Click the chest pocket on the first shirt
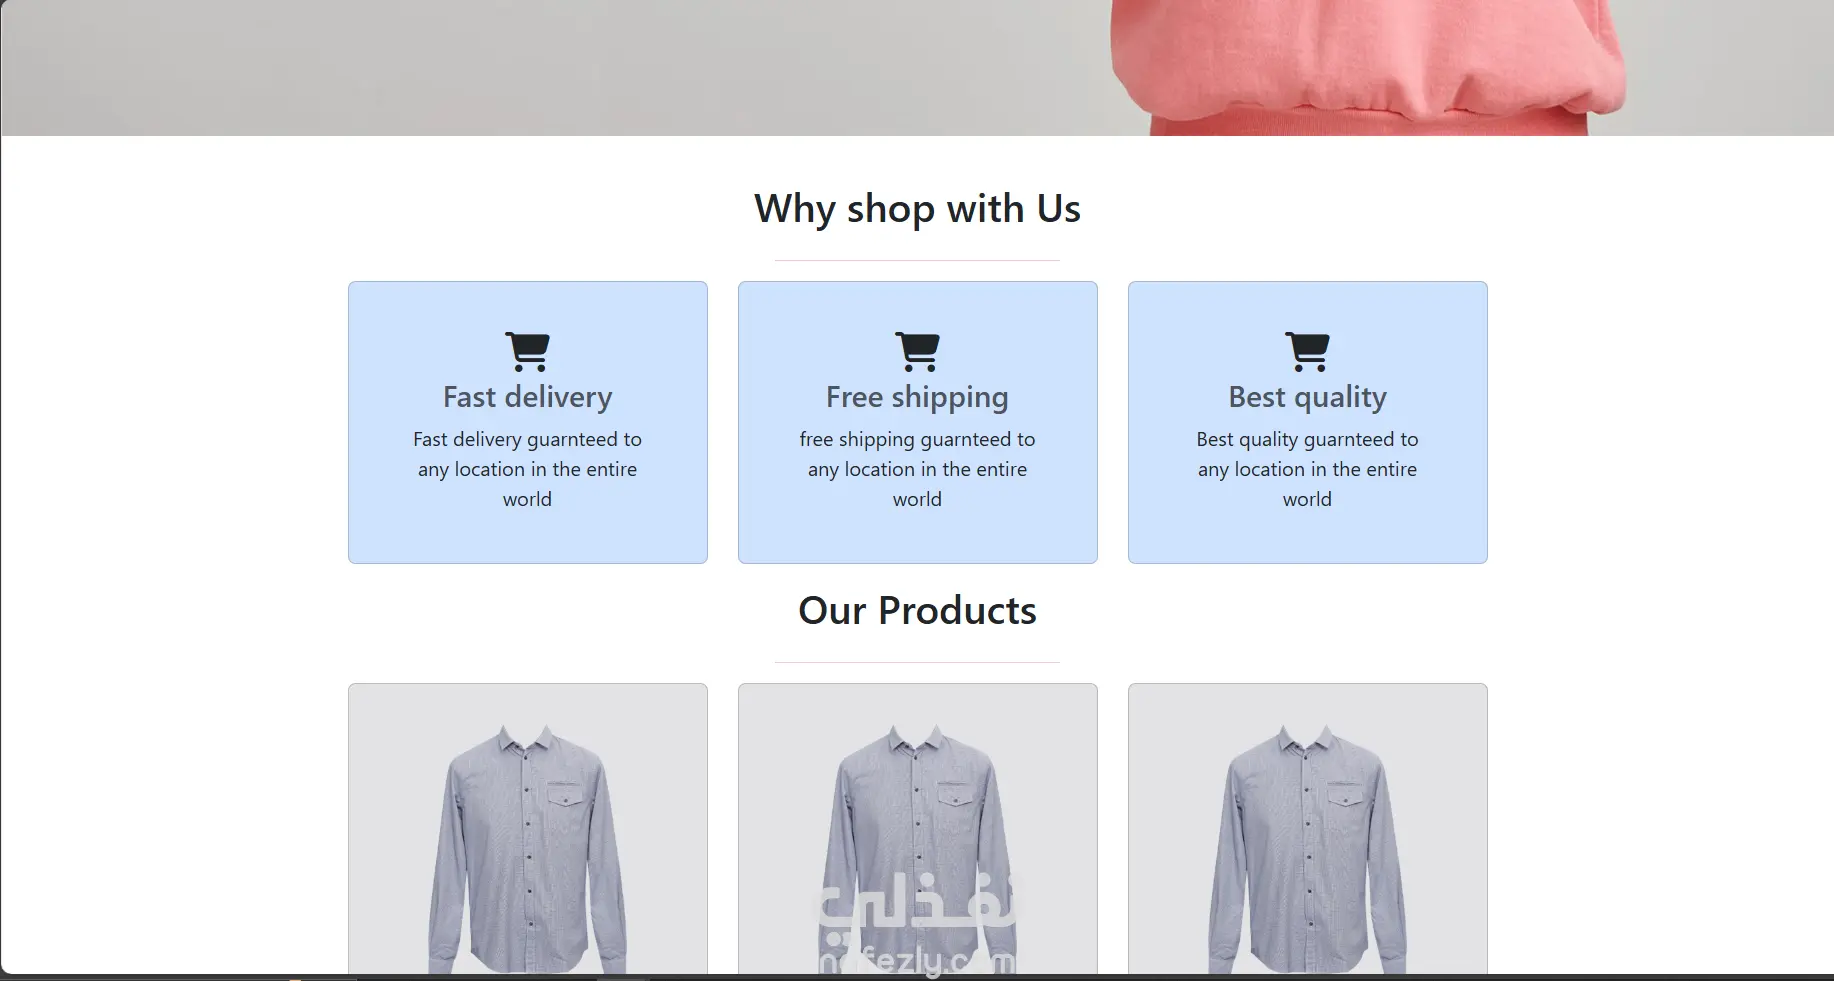This screenshot has width=1834, height=981. (x=566, y=796)
